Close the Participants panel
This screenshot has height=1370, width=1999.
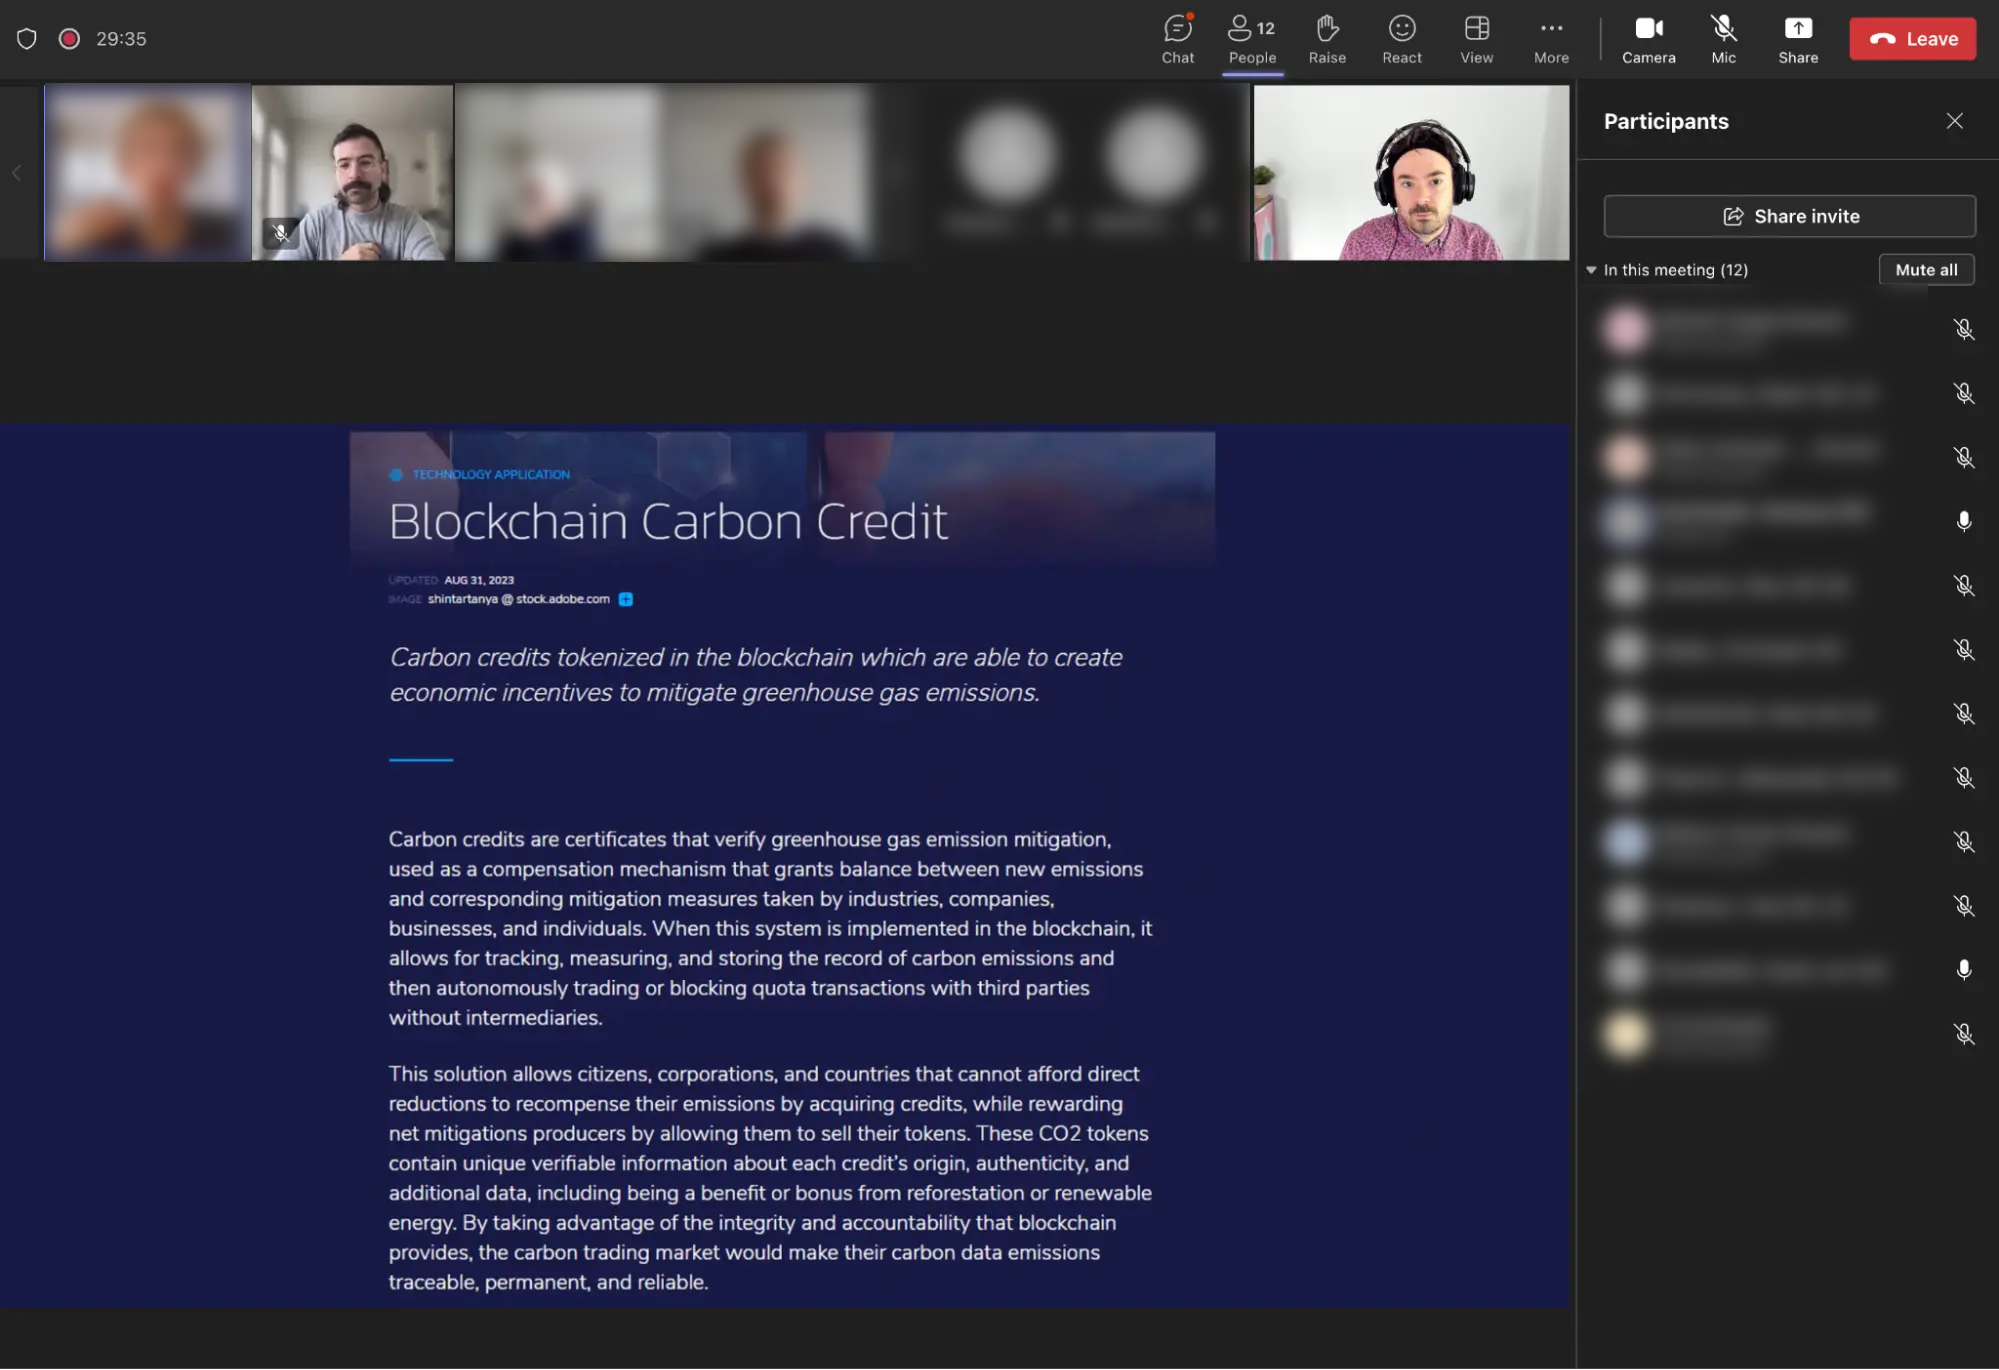pos(1954,121)
